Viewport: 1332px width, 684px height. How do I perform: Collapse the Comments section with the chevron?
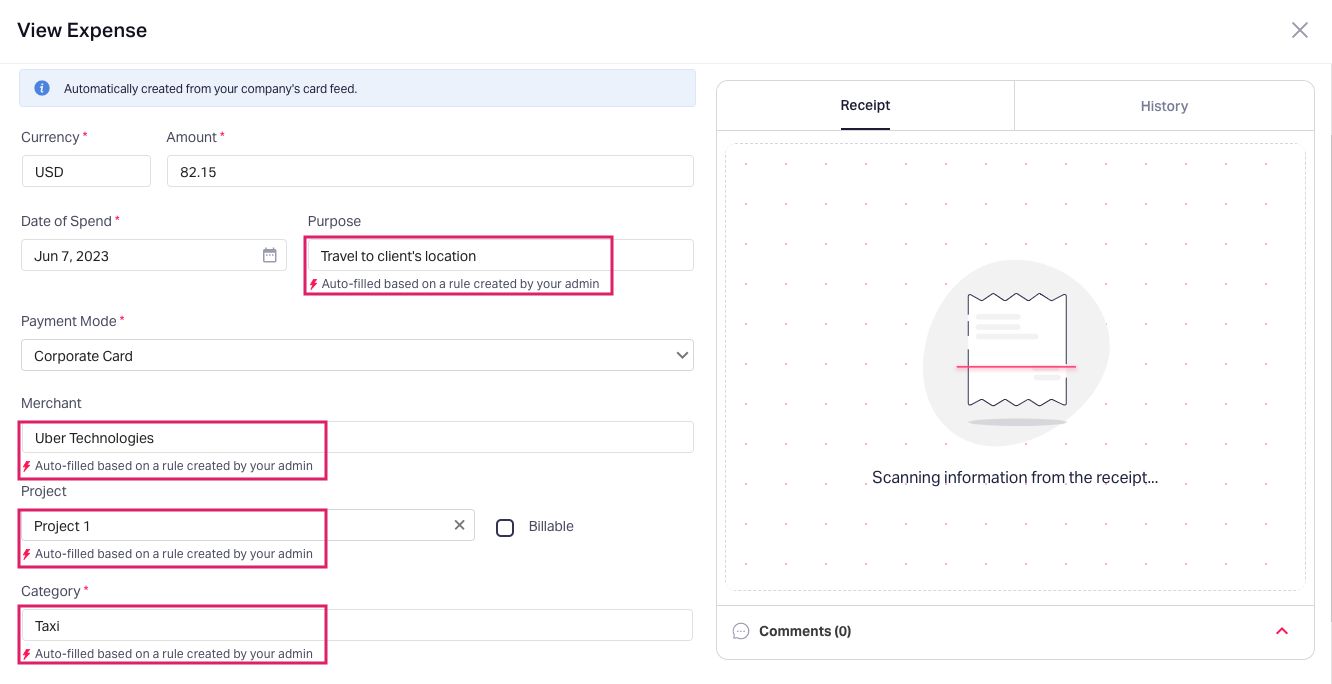(1282, 631)
